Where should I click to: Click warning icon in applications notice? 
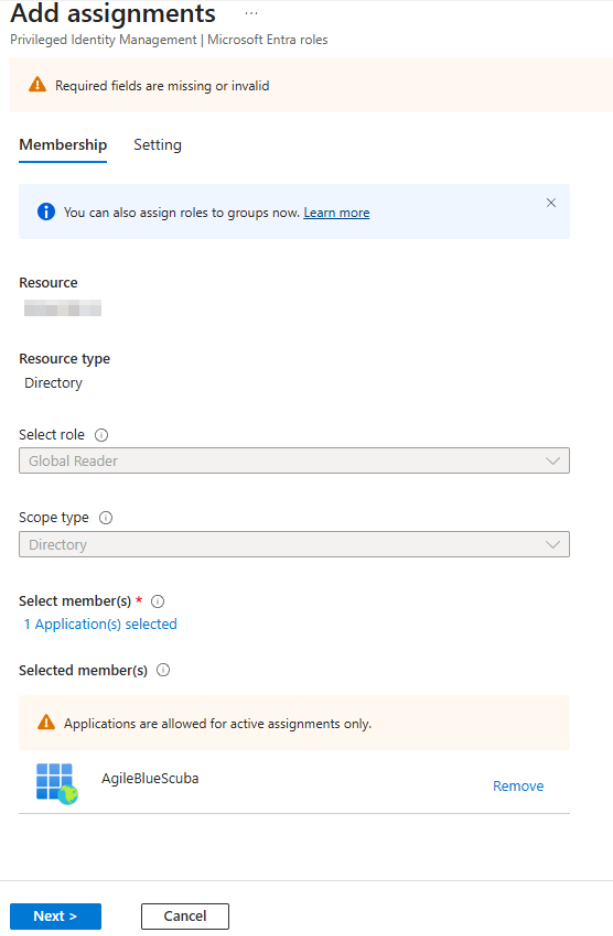tap(46, 723)
